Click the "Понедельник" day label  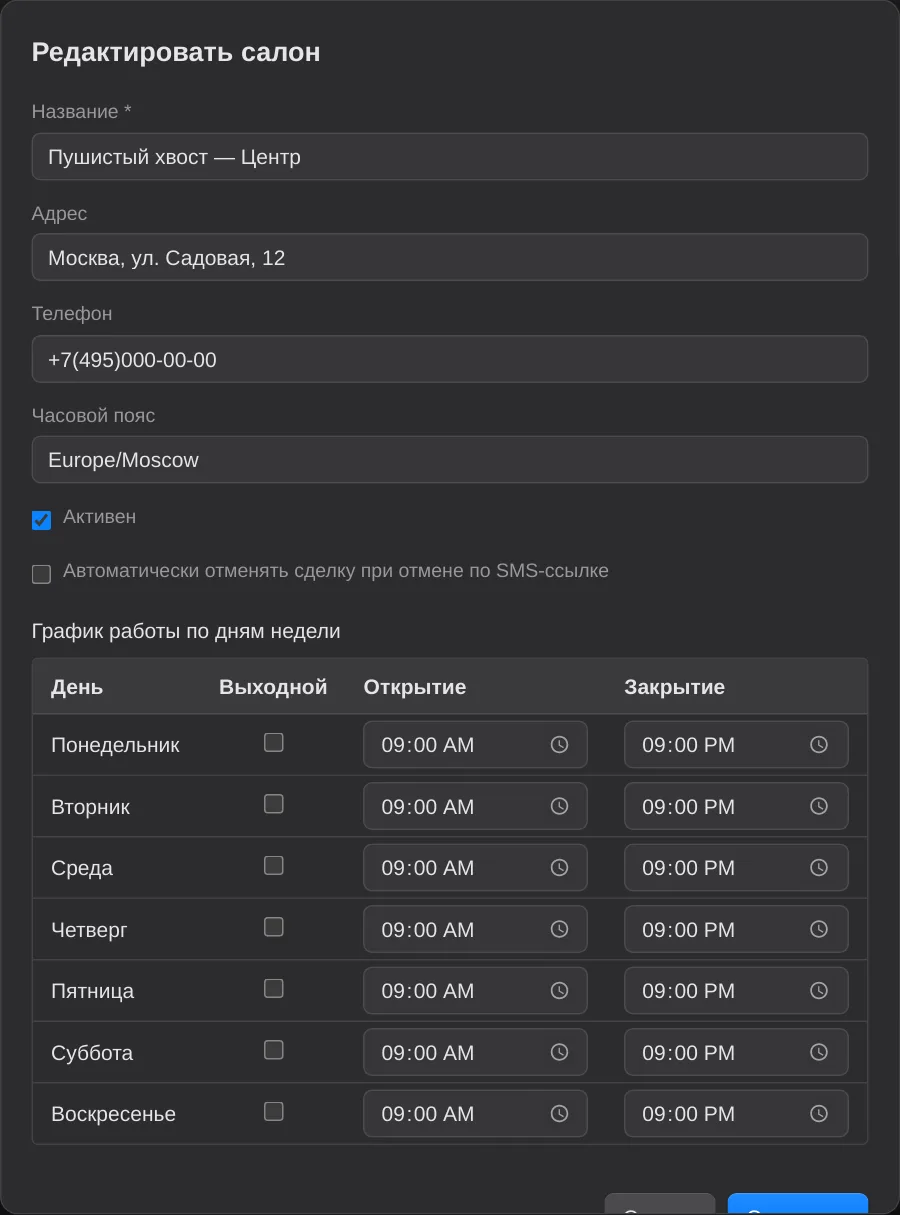tap(115, 745)
